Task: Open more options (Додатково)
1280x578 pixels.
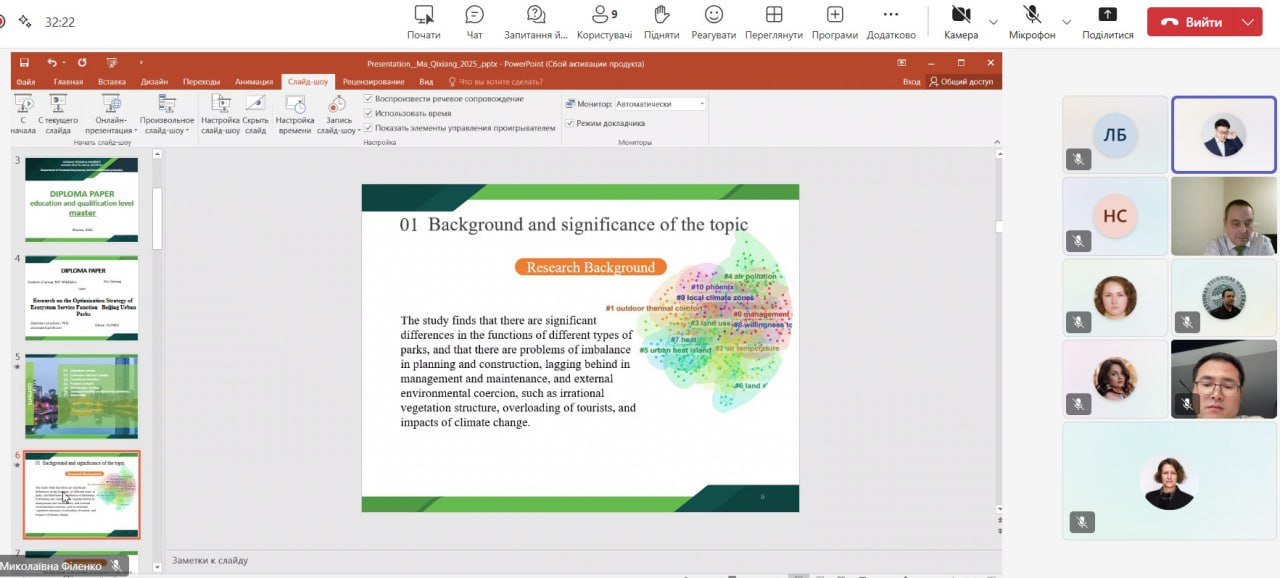Action: [x=891, y=21]
